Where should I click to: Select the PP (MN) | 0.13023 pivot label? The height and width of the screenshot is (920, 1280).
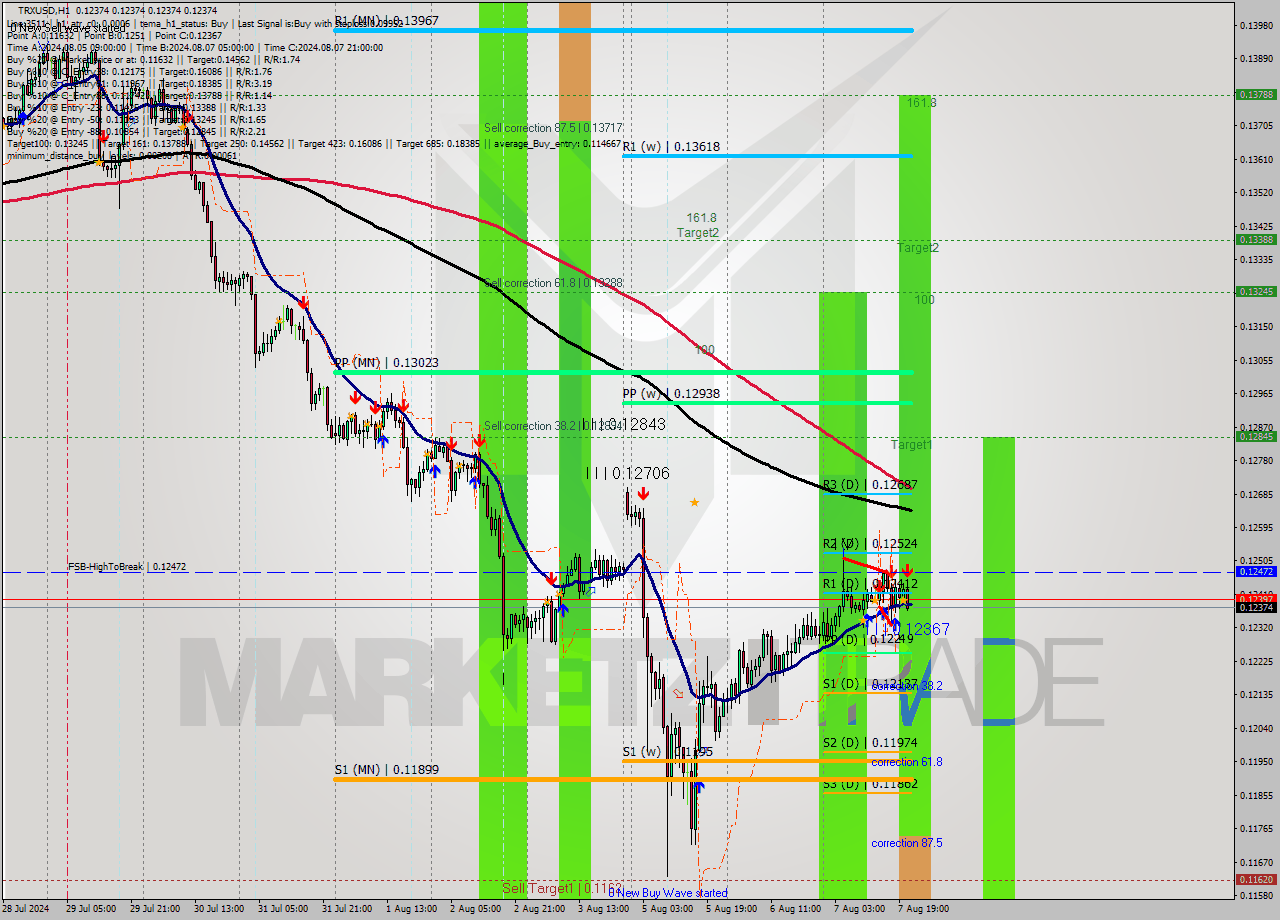pos(386,363)
